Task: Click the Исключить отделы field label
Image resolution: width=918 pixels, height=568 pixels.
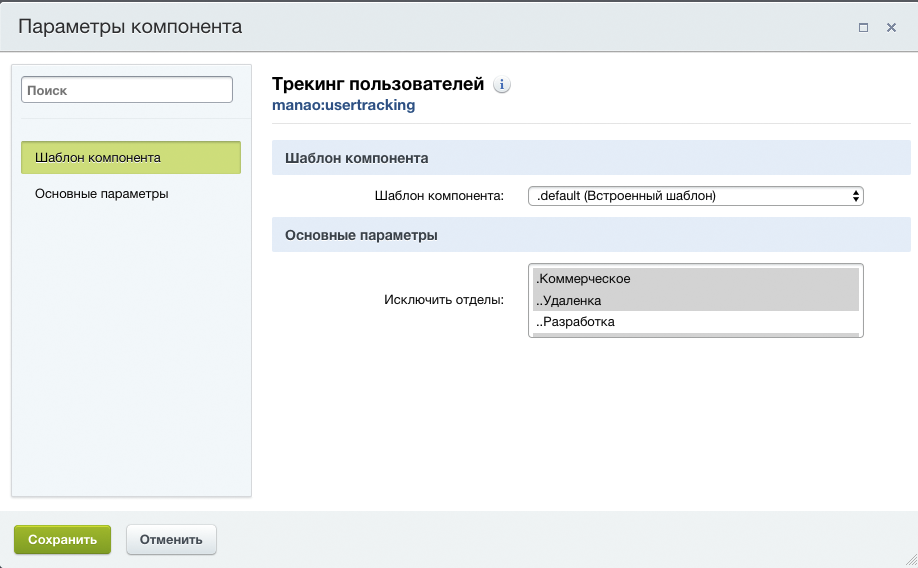Action: click(443, 299)
